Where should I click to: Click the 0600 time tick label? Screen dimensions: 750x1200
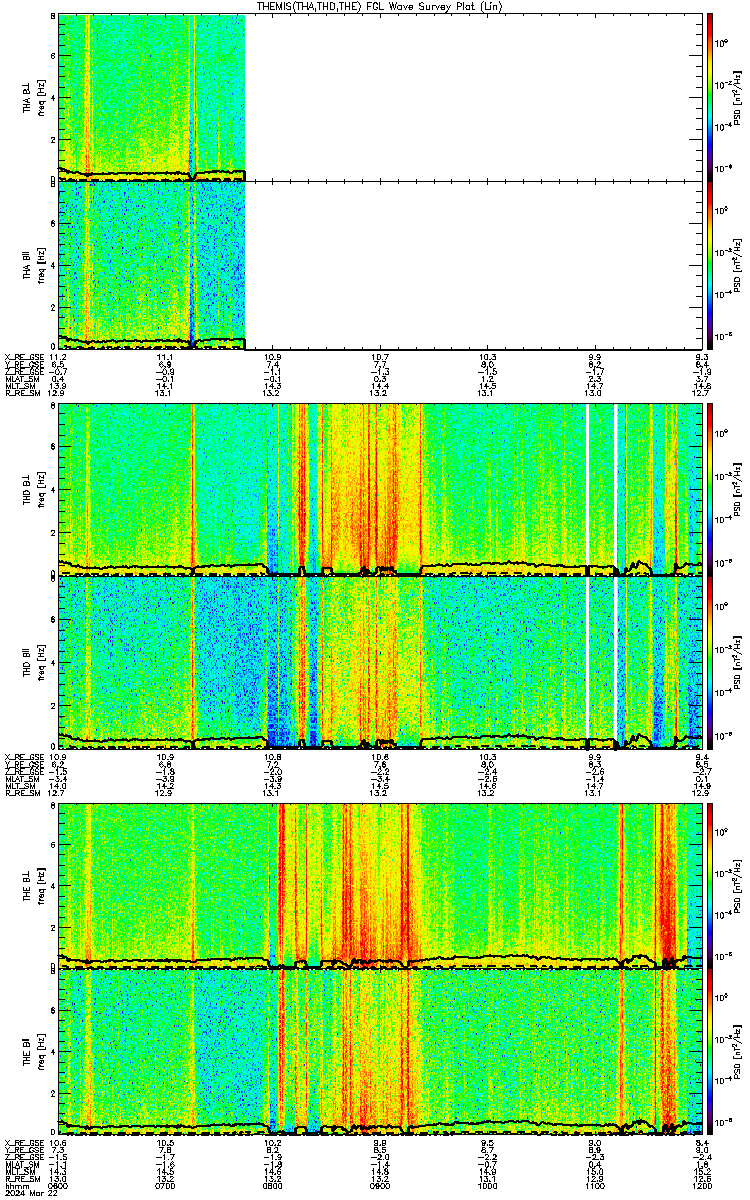[58, 1185]
